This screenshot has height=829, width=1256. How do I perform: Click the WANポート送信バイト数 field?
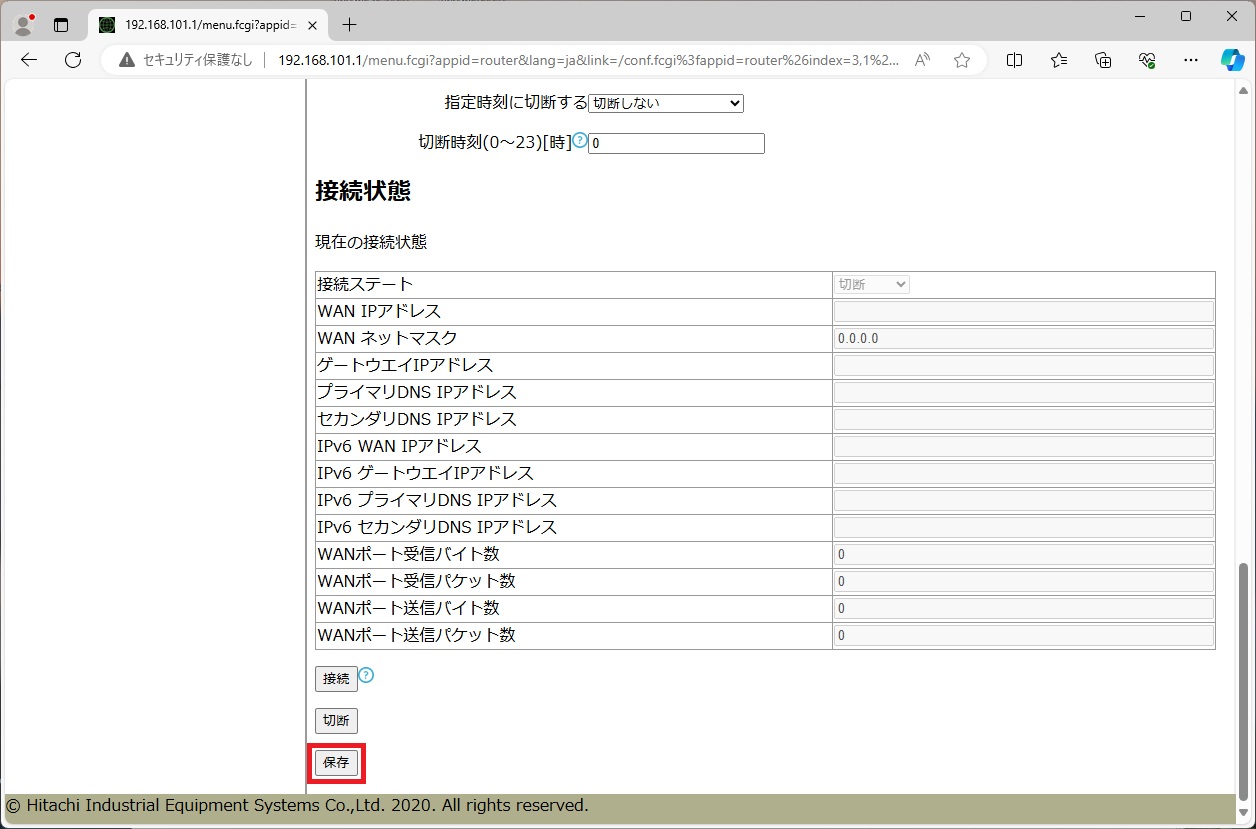(x=1024, y=609)
